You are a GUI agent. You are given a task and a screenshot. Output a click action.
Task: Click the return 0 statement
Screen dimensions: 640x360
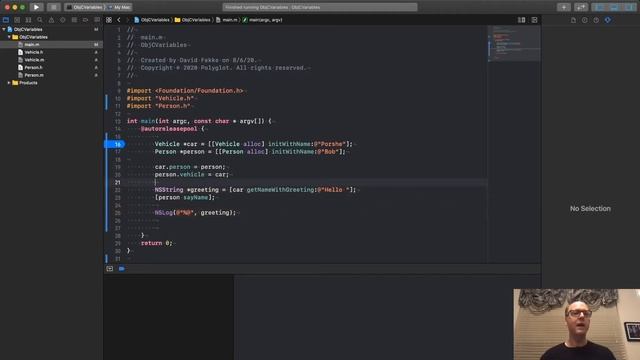pos(157,243)
